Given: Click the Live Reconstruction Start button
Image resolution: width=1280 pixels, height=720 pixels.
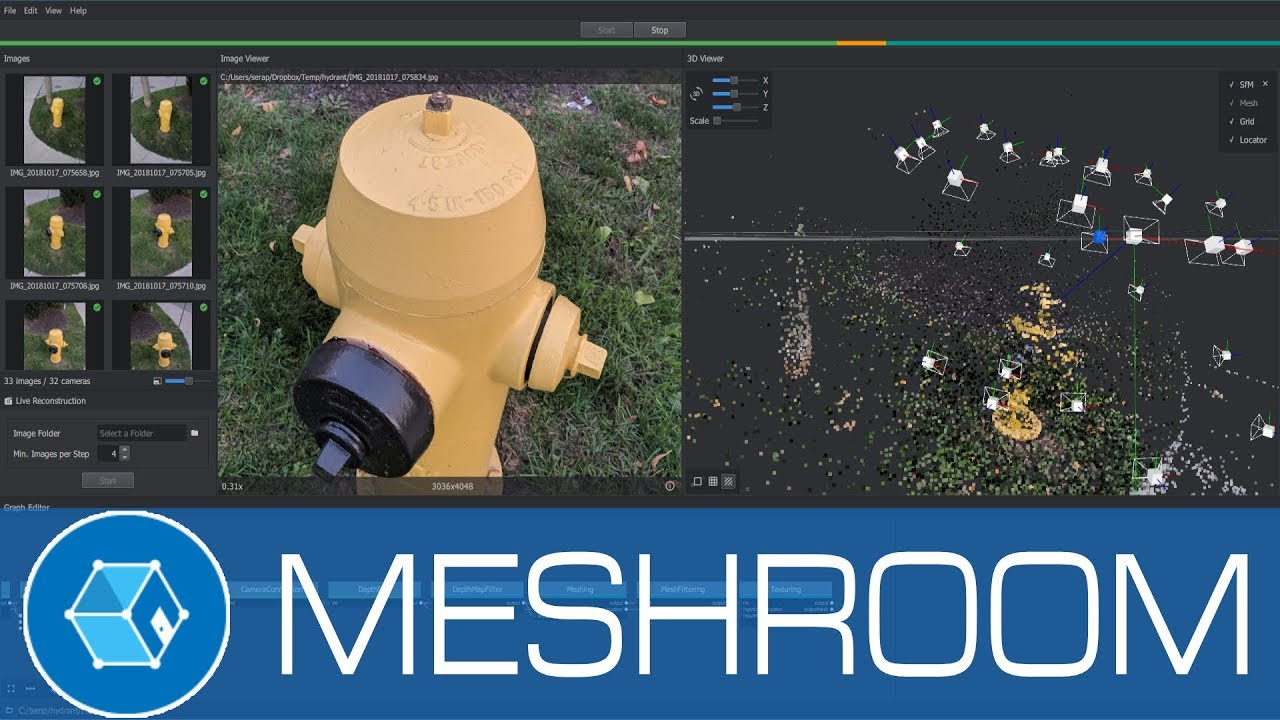Looking at the screenshot, I should [108, 480].
